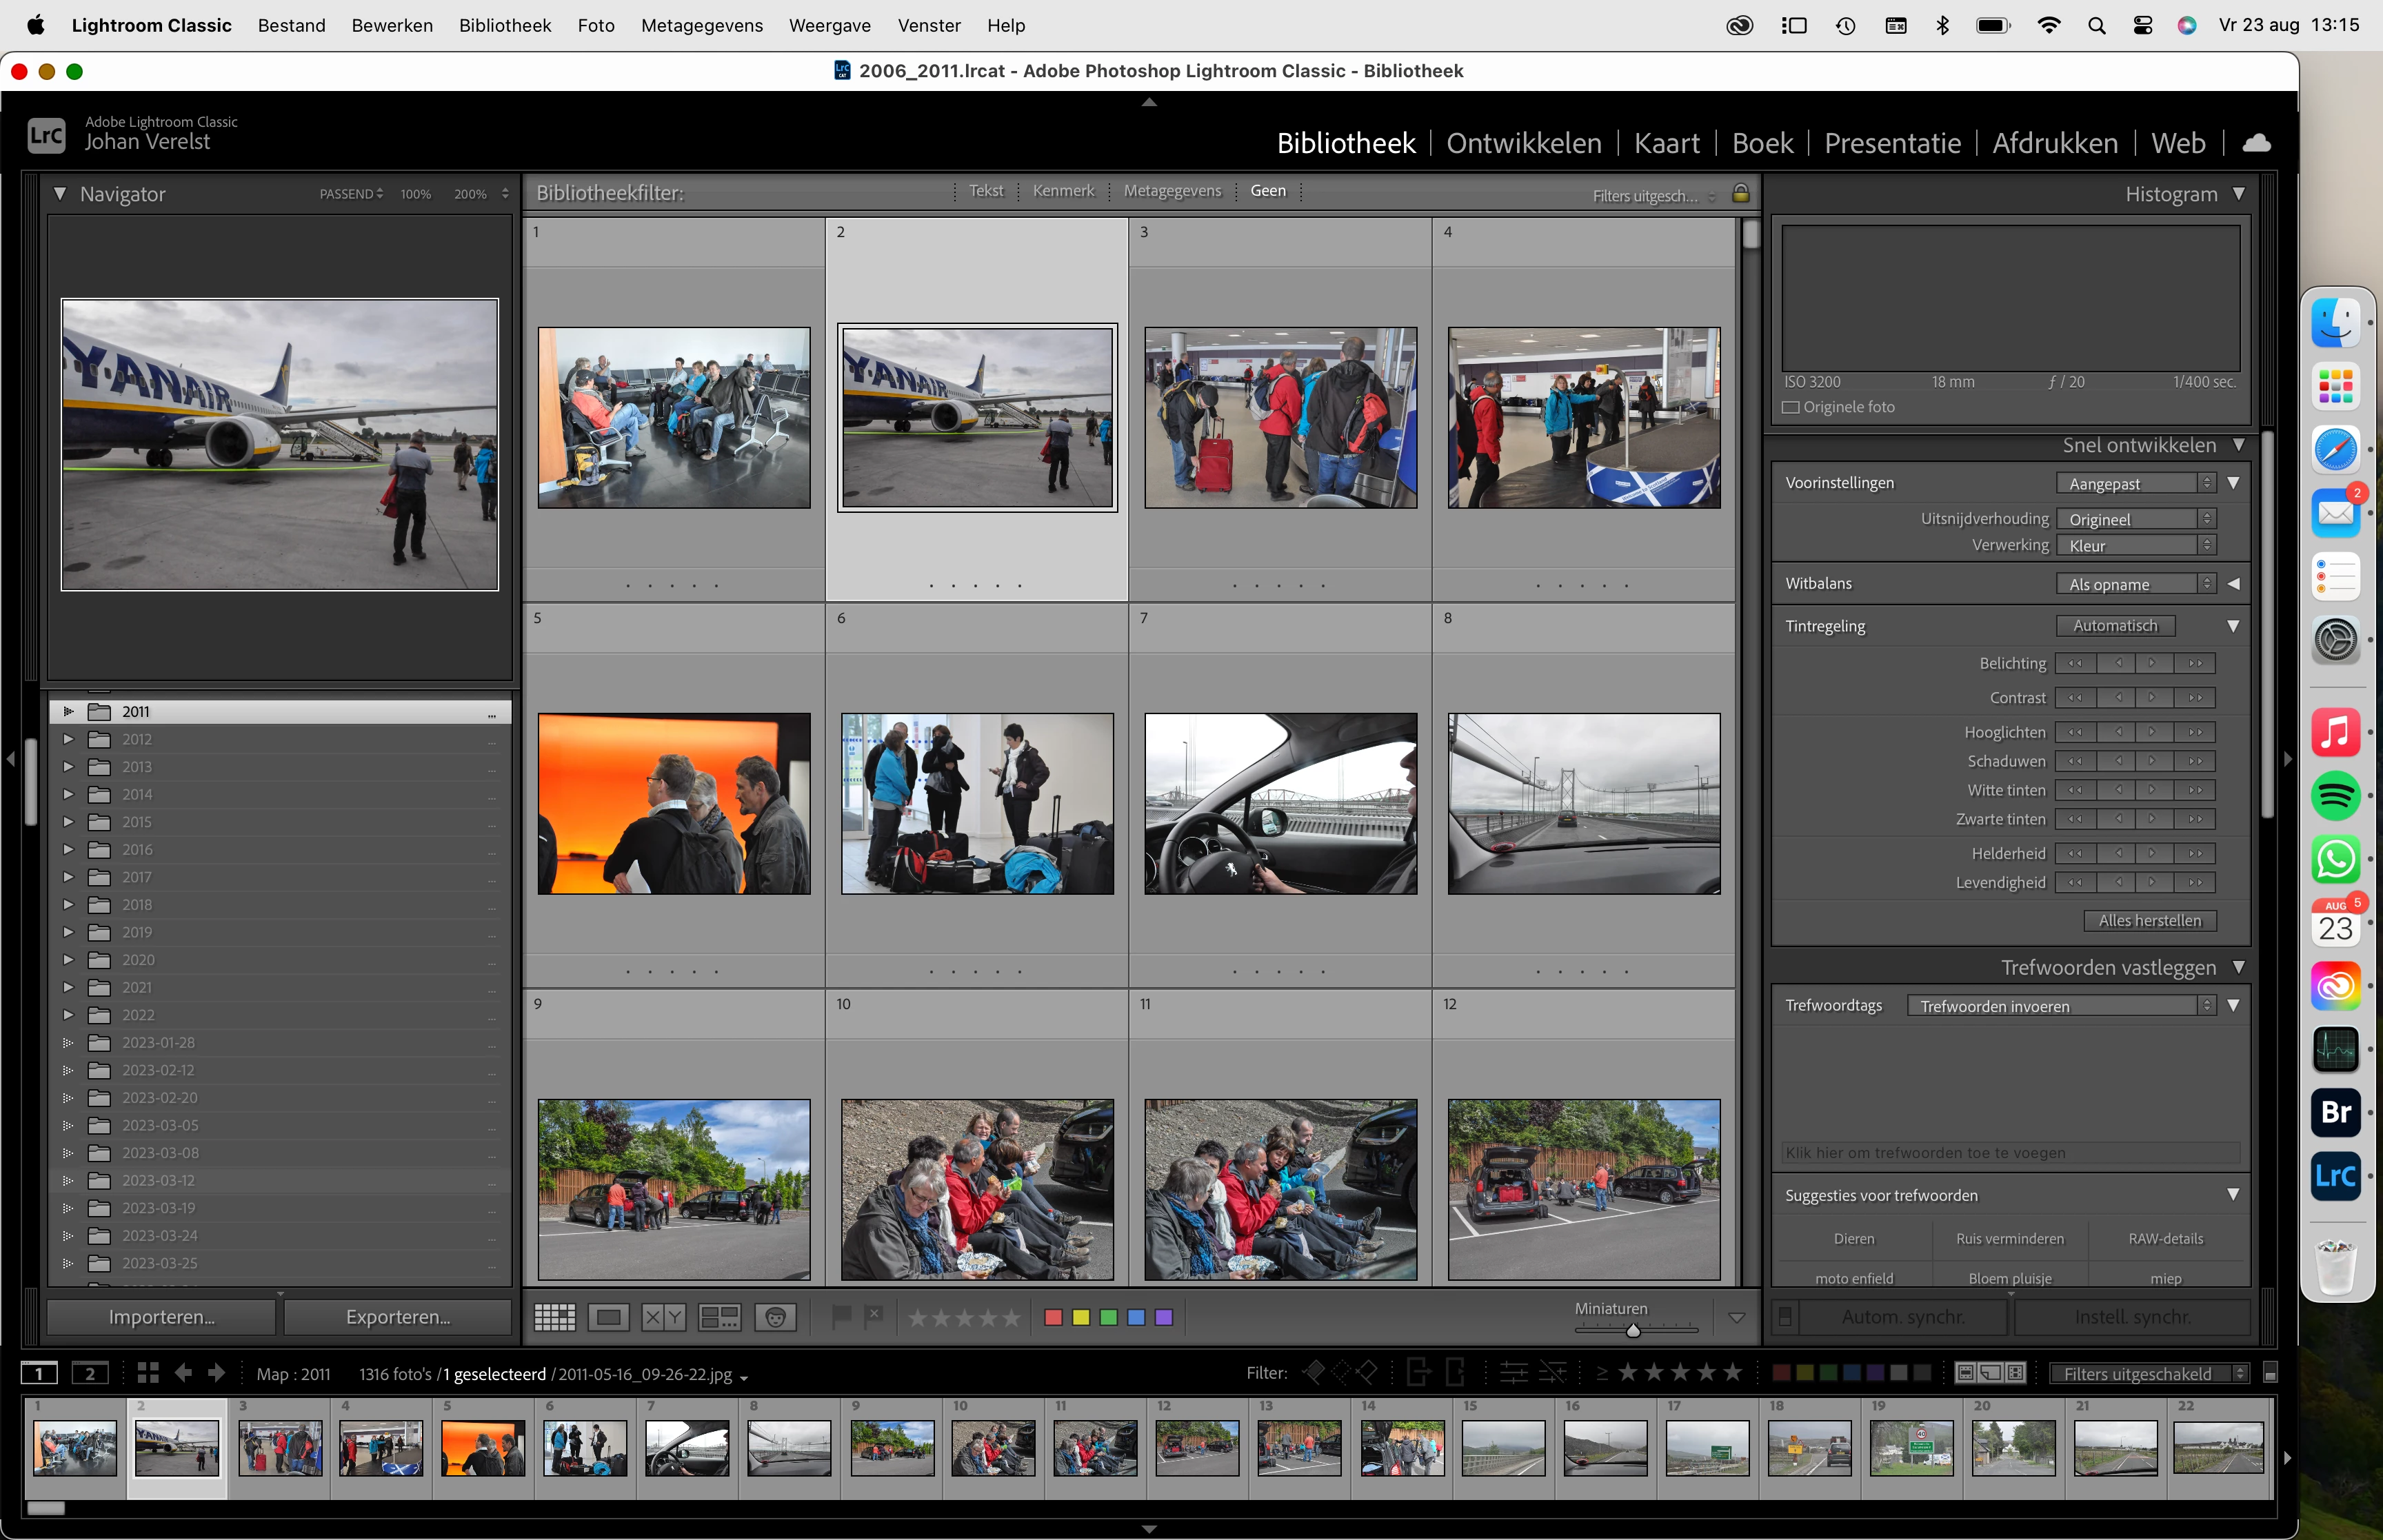Flag photo as pick

(x=841, y=1316)
